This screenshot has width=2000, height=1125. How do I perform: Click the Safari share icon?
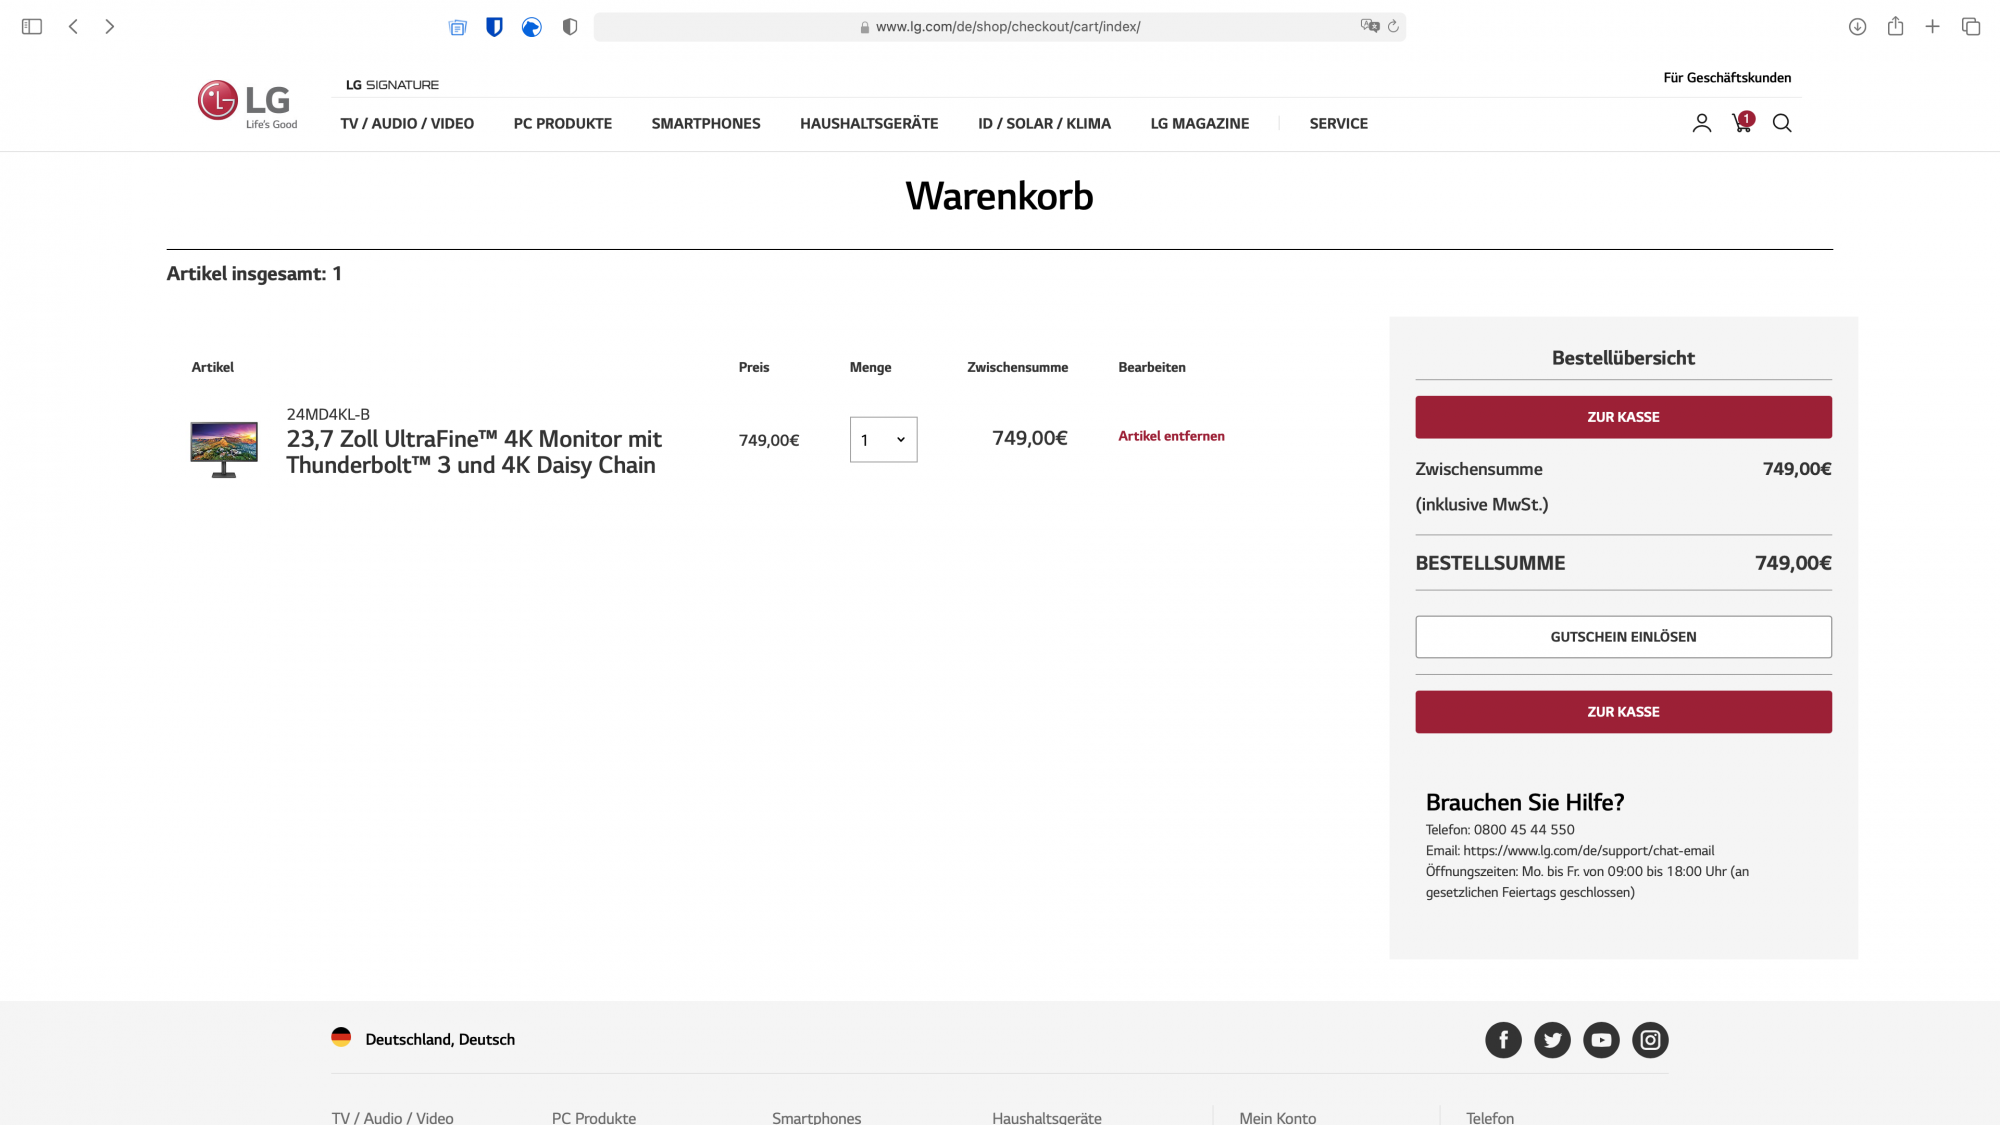[1895, 27]
